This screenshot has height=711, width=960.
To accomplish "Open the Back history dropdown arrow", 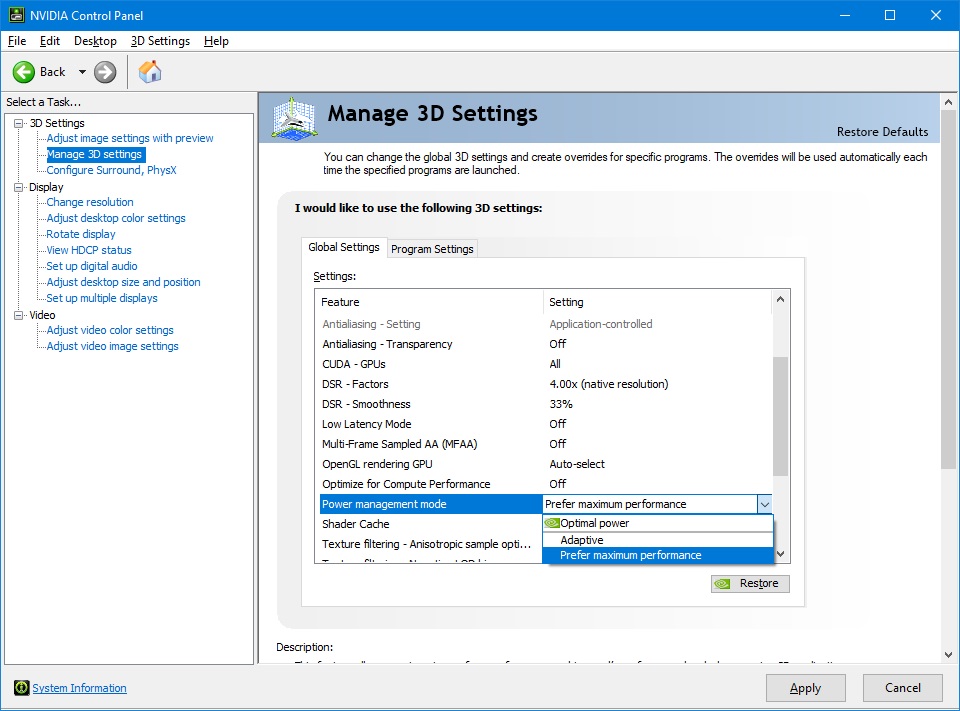I will point(82,72).
